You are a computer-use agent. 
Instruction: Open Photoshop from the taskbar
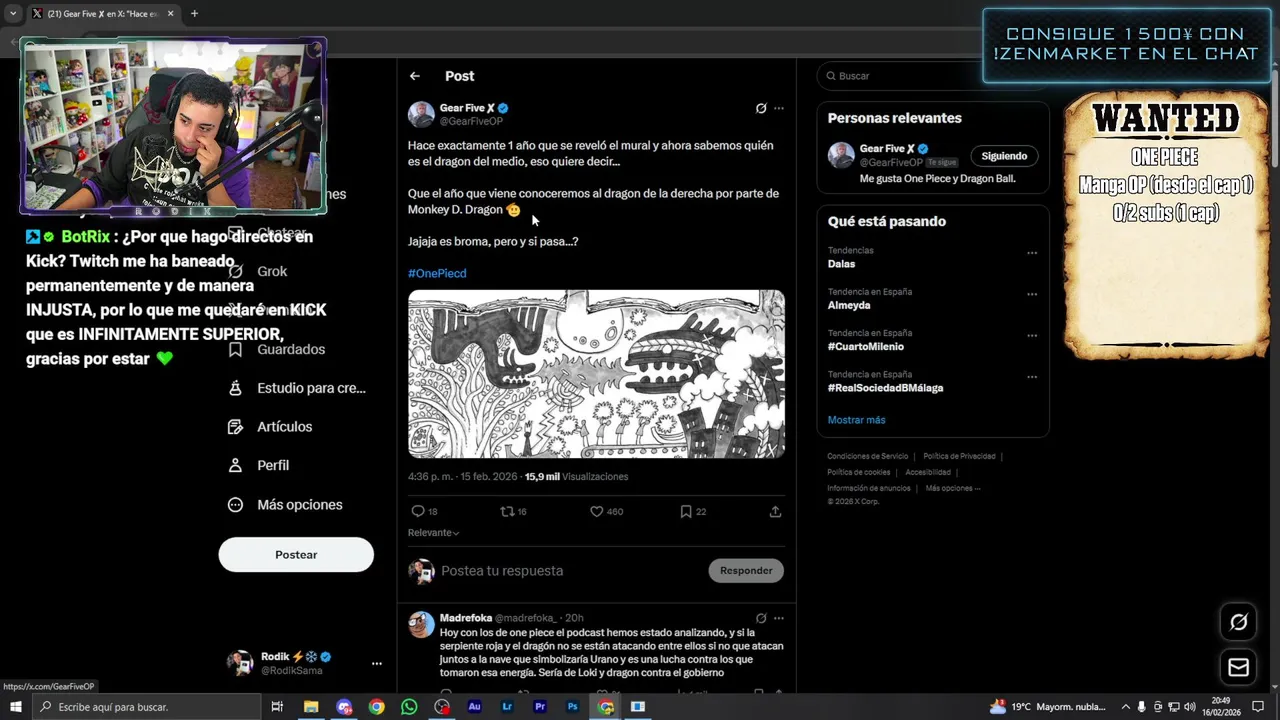coord(572,707)
